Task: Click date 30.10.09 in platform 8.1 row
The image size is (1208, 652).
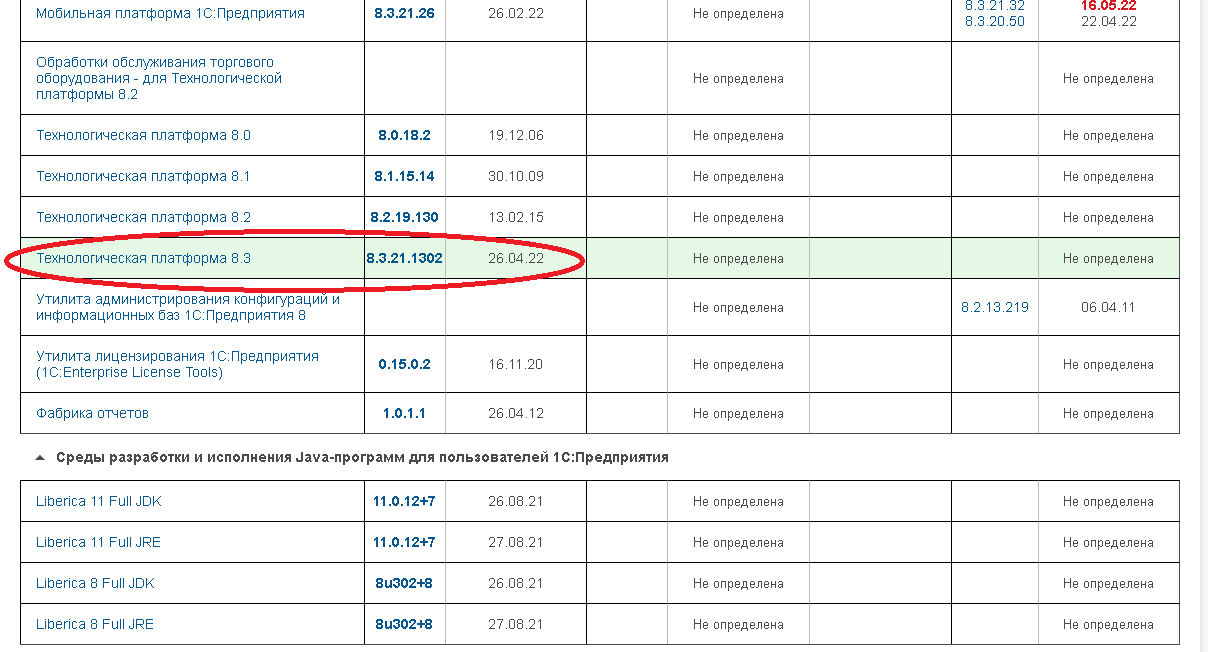Action: (x=516, y=176)
